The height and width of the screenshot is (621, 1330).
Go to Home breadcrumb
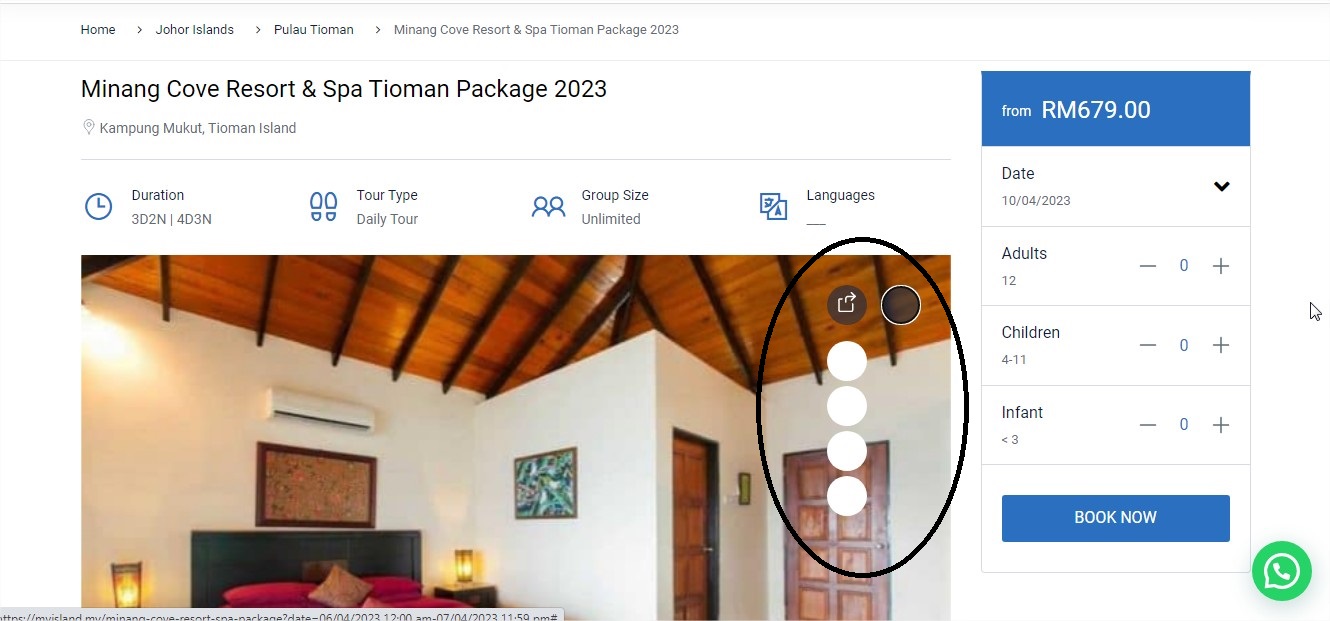pos(98,30)
